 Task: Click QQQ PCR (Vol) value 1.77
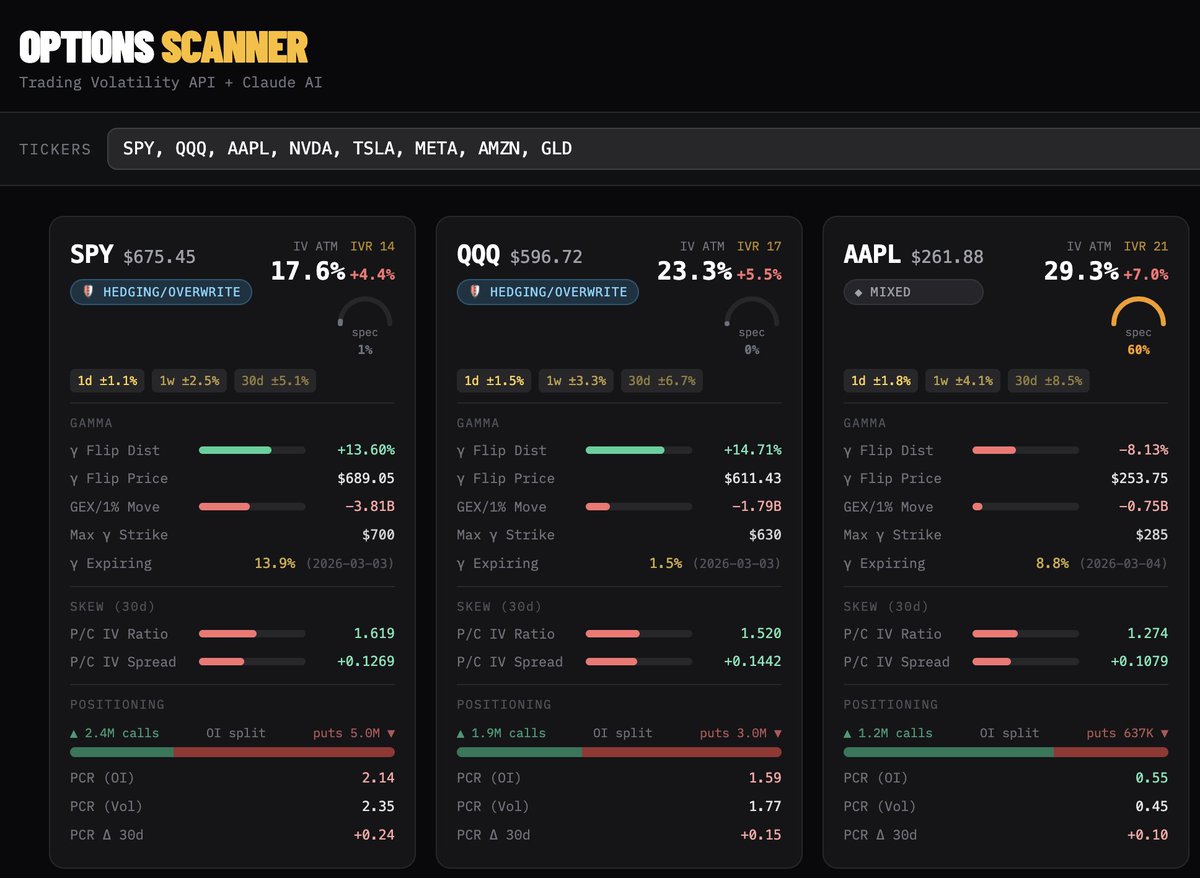(765, 806)
